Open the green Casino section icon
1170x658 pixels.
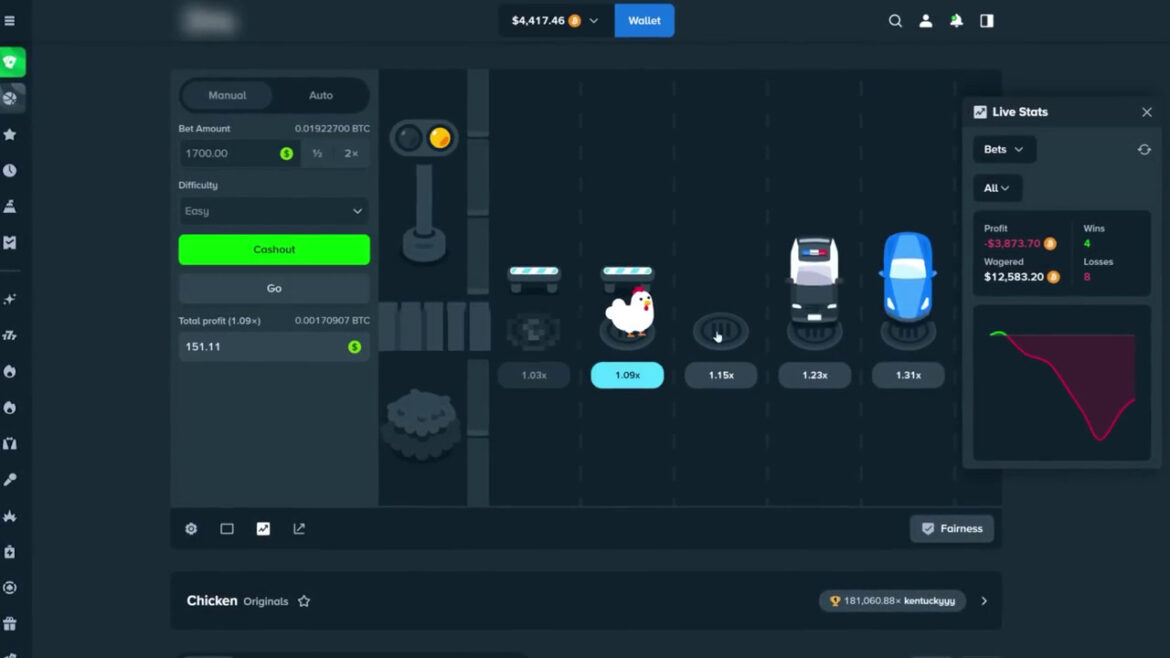[x=11, y=62]
